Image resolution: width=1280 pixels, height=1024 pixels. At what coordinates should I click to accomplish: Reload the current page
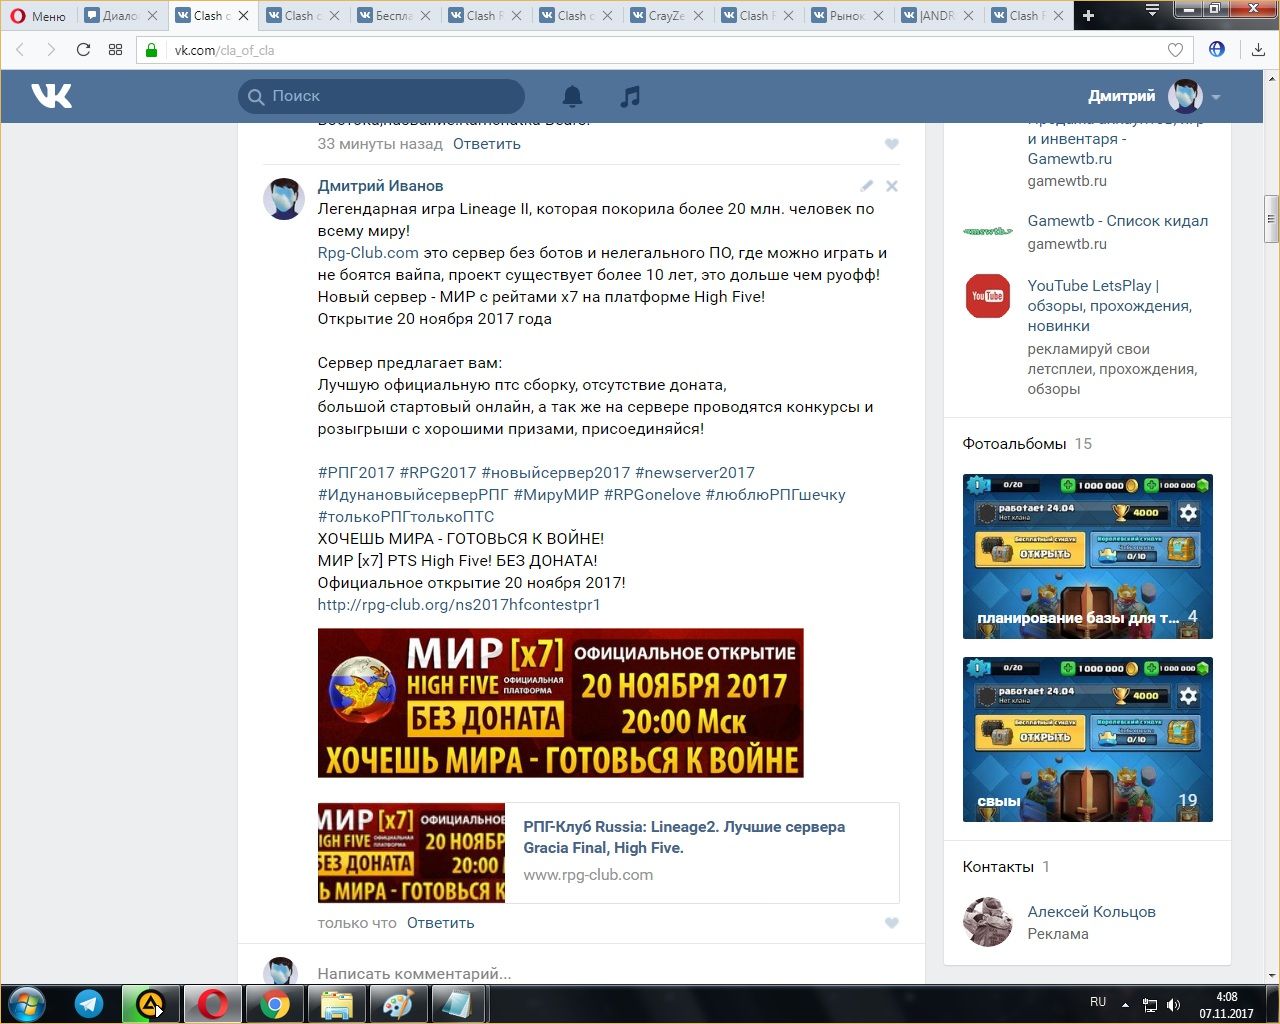coord(83,50)
